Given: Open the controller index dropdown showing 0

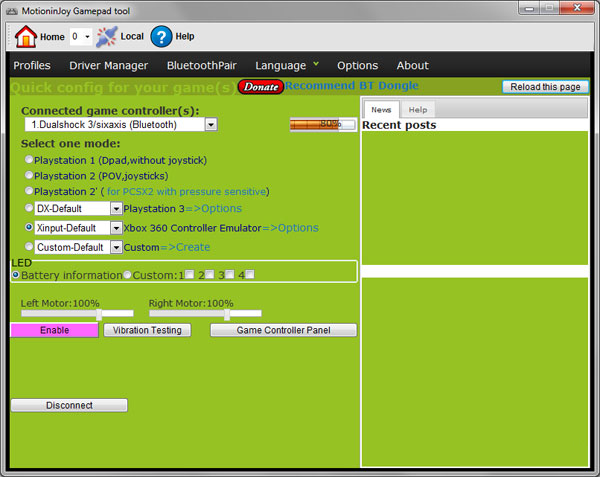Looking at the screenshot, I should pyautogui.click(x=81, y=37).
